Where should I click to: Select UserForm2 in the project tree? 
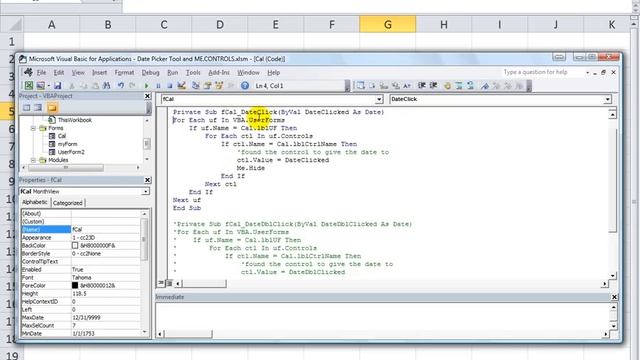pos(71,152)
